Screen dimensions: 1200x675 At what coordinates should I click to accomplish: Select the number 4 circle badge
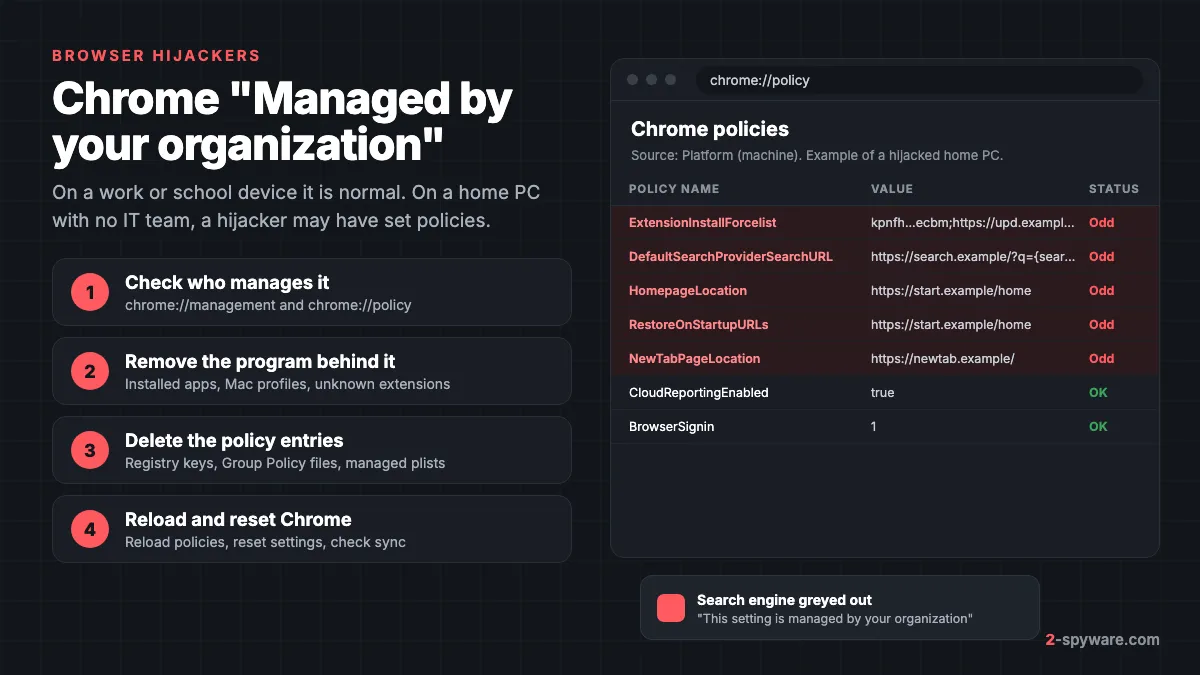90,529
